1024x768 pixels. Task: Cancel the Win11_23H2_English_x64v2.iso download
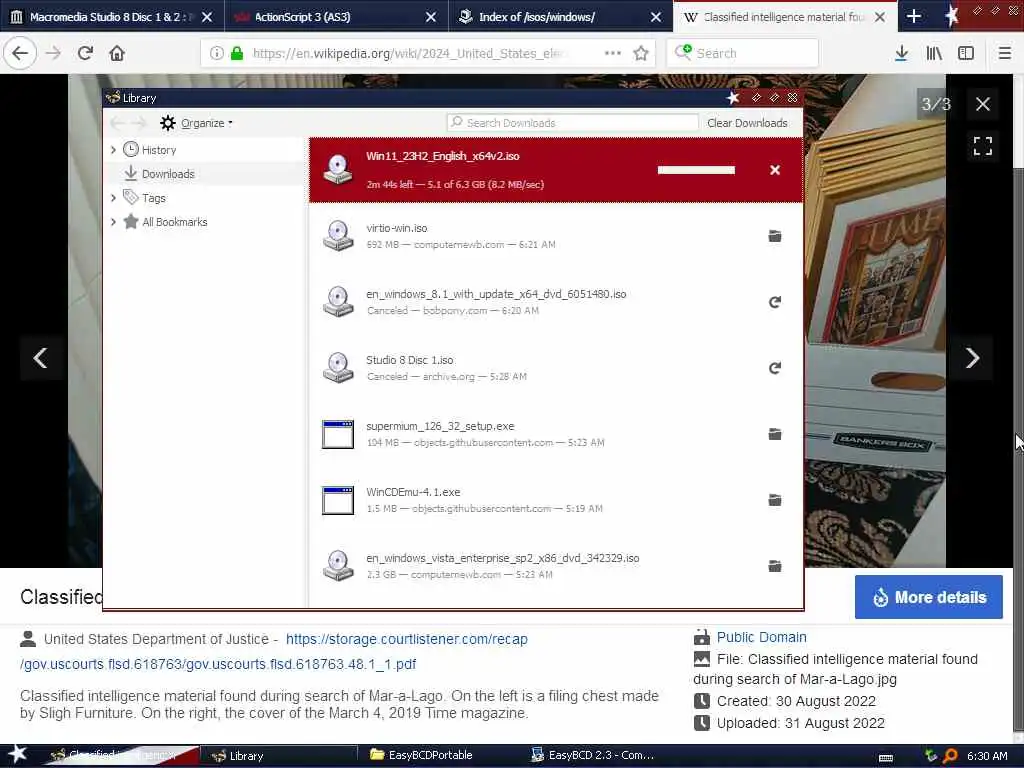(x=775, y=170)
